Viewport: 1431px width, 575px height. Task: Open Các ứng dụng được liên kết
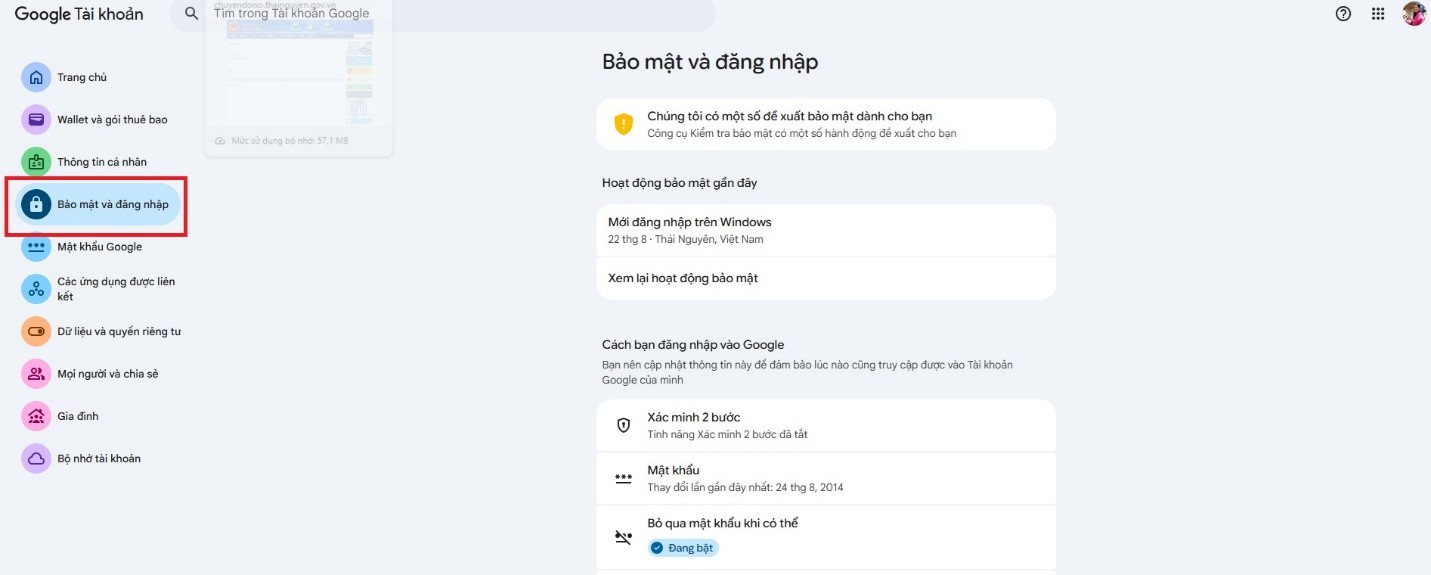100,289
